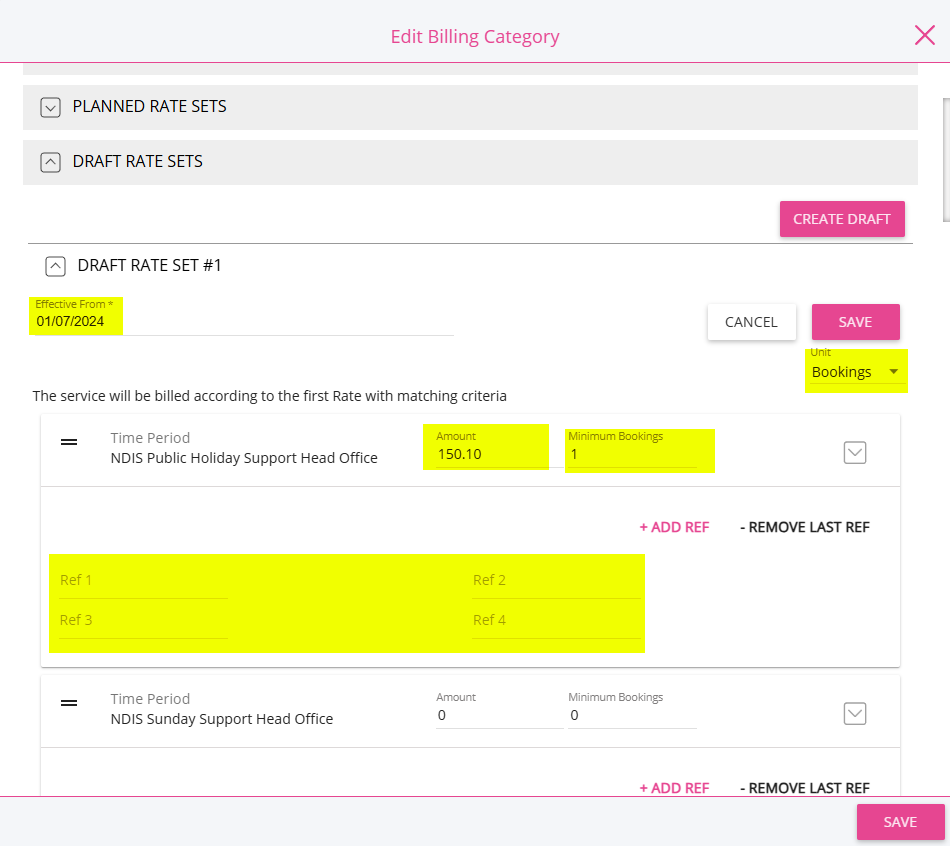Expand the Sunday Support rate chevron
950x846 pixels.
tap(854, 714)
